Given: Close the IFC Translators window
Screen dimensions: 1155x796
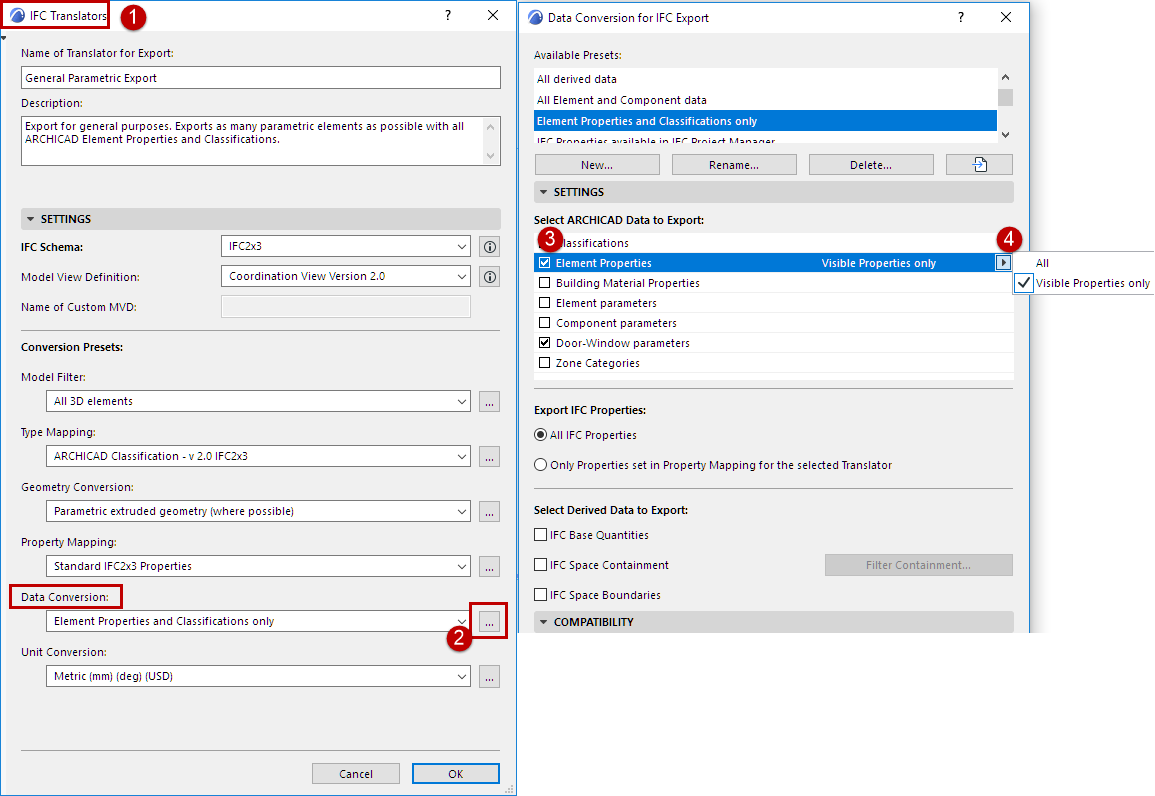Looking at the screenshot, I should click(x=493, y=15).
